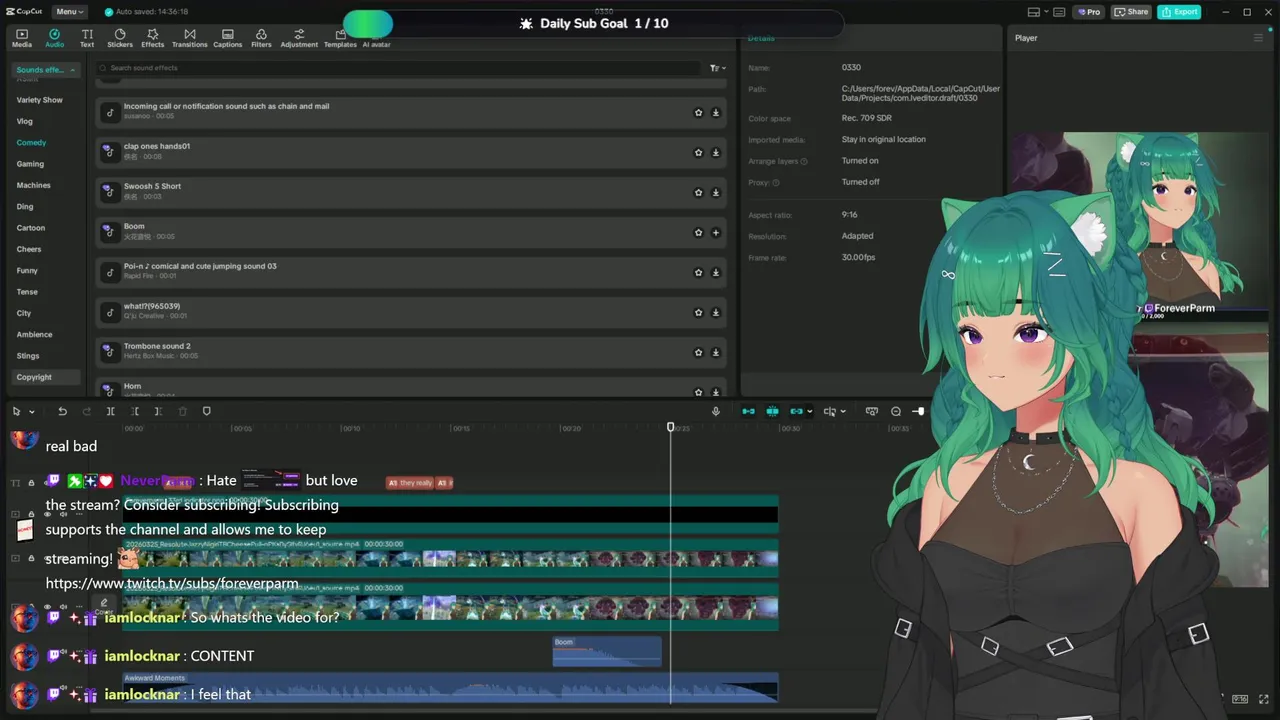Click the trash Delete clip icon

click(182, 411)
